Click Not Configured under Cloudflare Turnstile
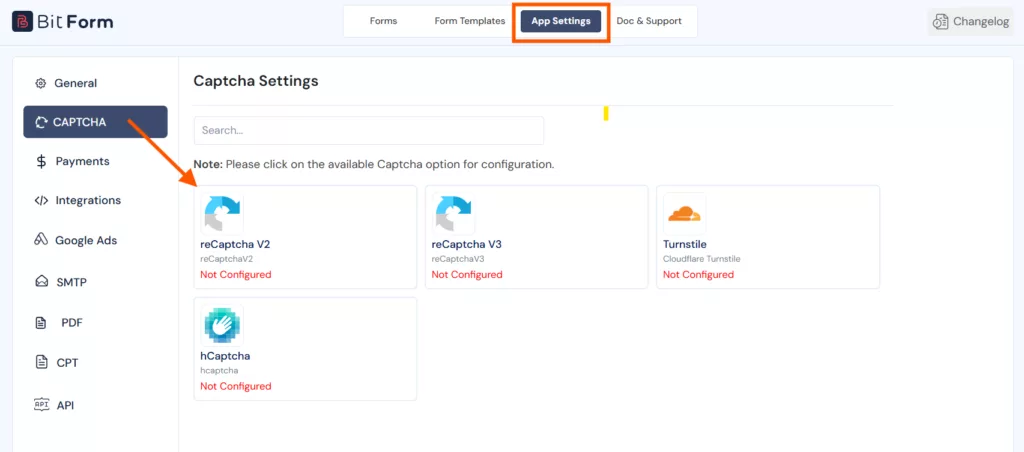 (x=698, y=274)
